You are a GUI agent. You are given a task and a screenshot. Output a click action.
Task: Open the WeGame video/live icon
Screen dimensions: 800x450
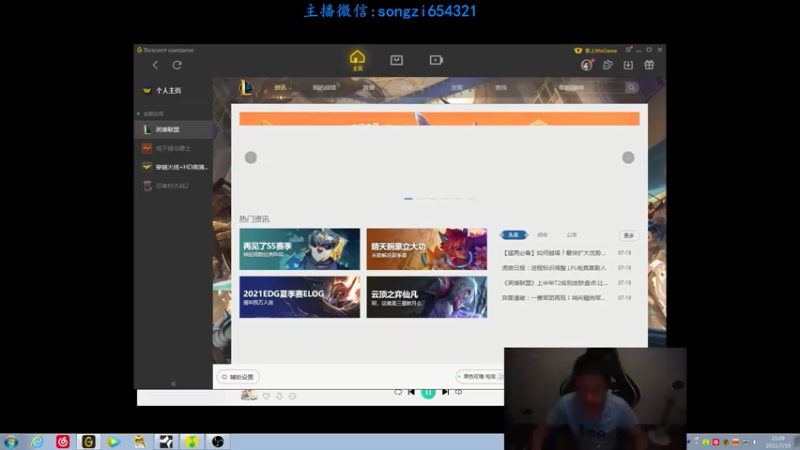(x=436, y=60)
